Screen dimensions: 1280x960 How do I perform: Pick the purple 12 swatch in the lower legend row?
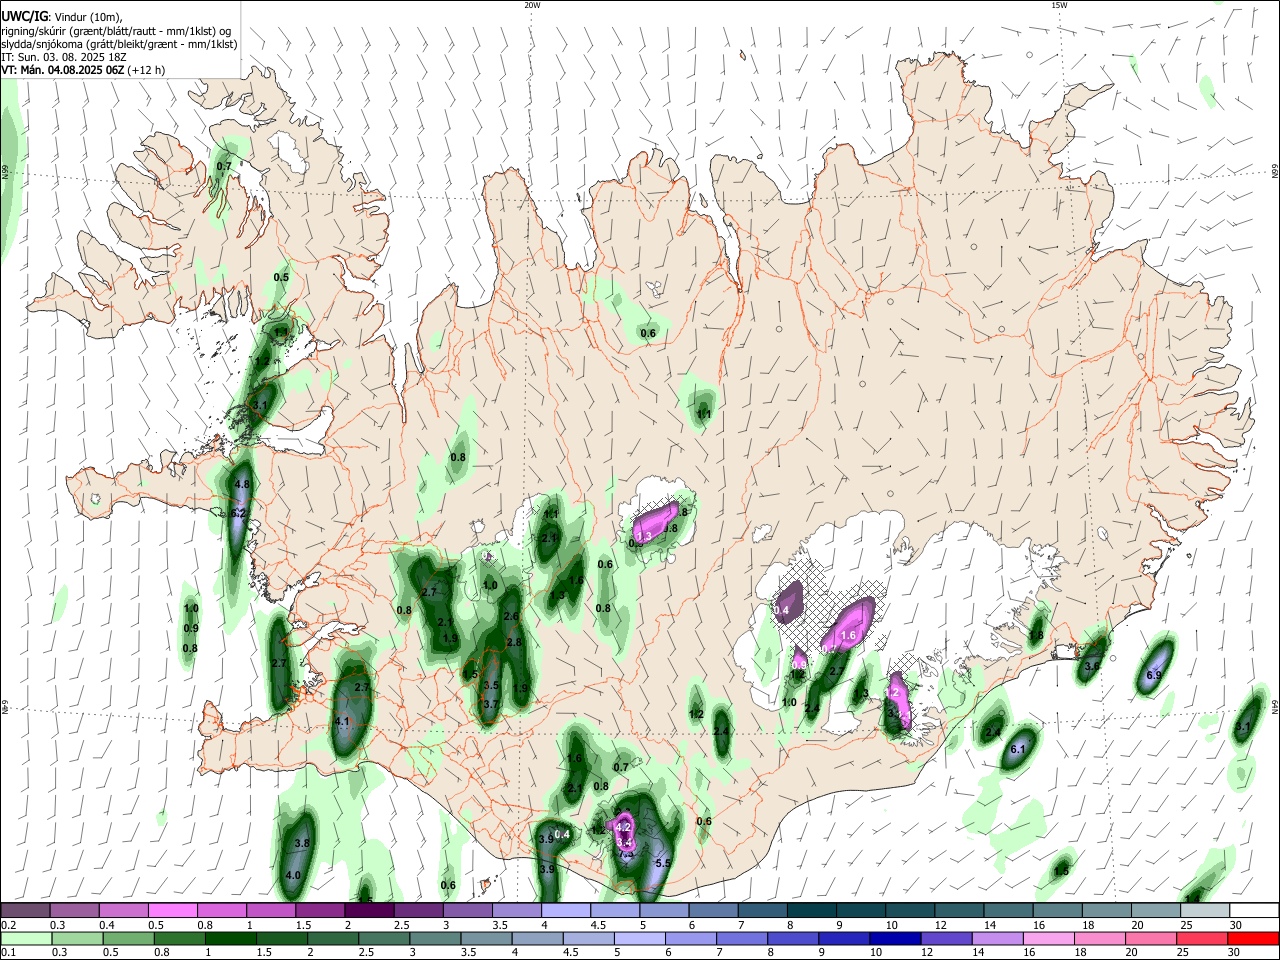coord(946,938)
